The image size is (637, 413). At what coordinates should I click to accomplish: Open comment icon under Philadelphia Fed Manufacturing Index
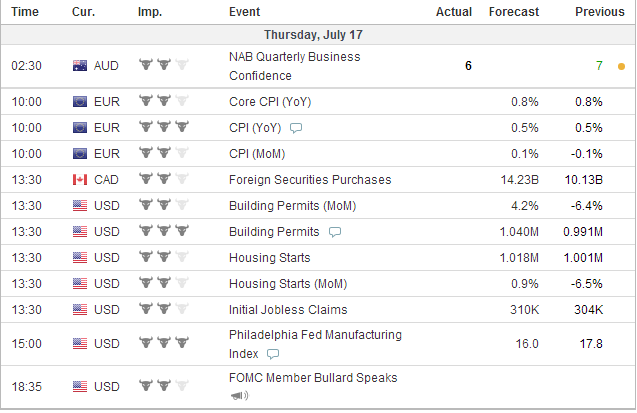point(273,354)
